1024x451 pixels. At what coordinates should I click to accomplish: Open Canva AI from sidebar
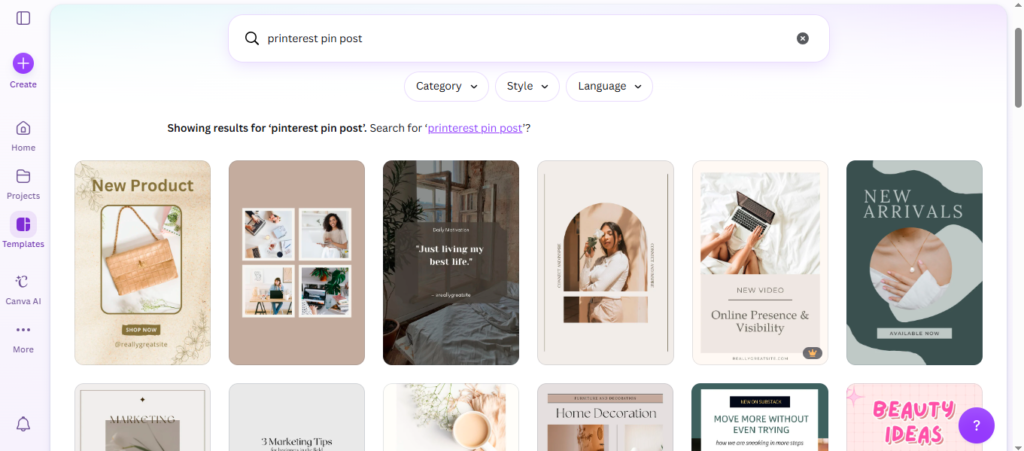click(23, 289)
